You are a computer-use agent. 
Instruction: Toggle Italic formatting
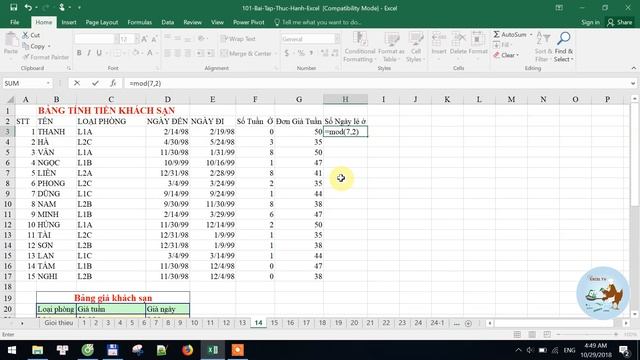pyautogui.click(x=89, y=53)
